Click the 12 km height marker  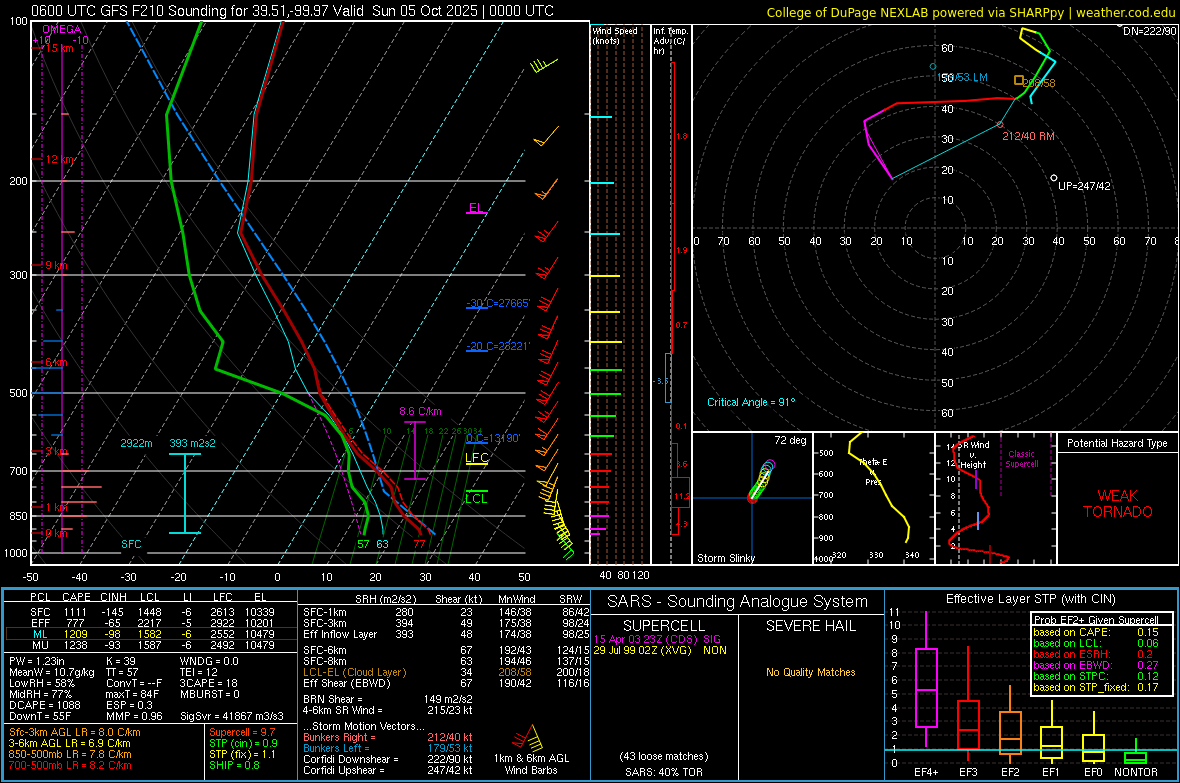59,160
